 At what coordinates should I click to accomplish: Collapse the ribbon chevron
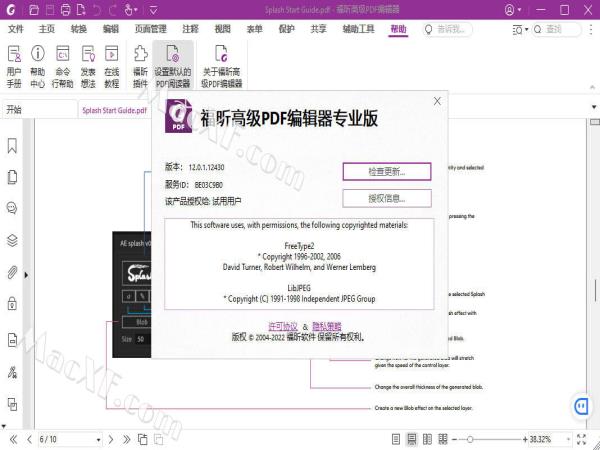(x=592, y=88)
